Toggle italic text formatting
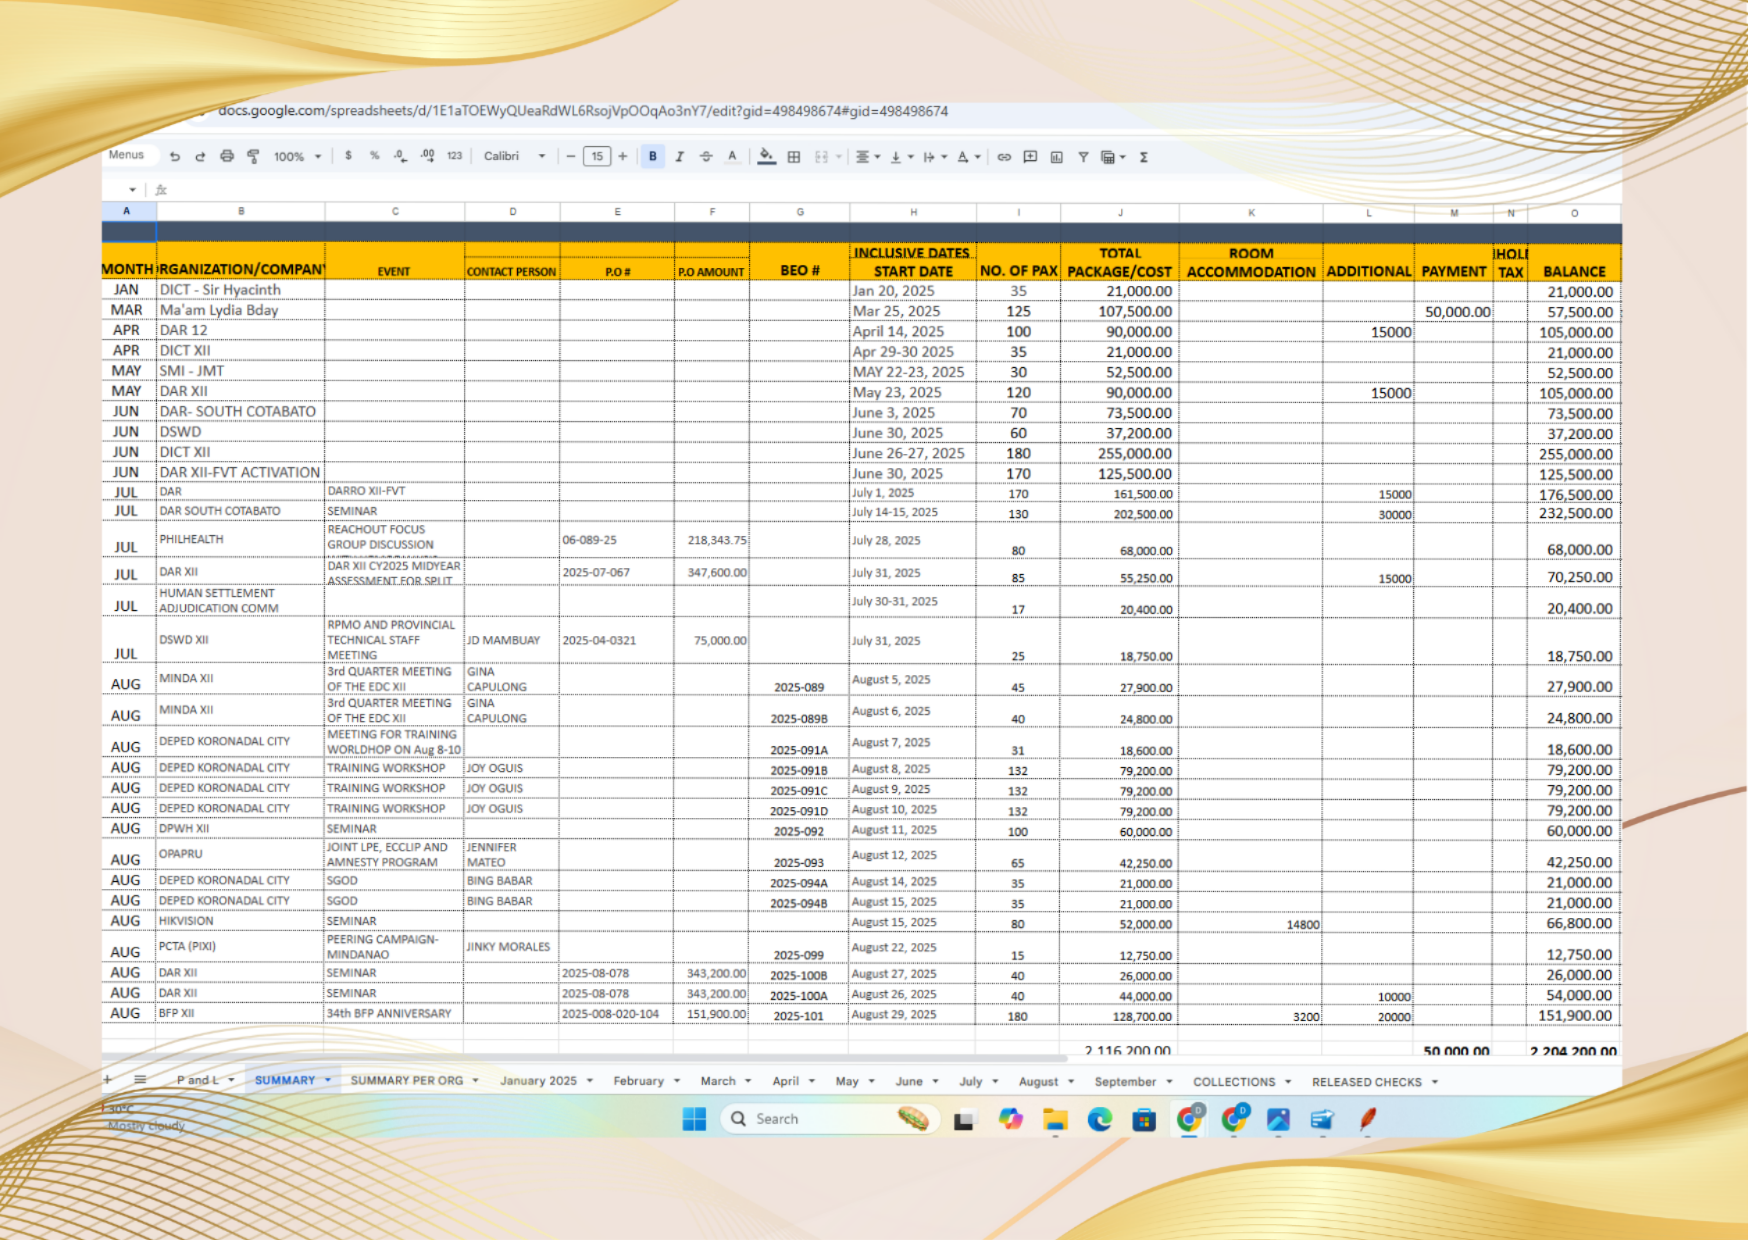The image size is (1748, 1240). point(680,157)
